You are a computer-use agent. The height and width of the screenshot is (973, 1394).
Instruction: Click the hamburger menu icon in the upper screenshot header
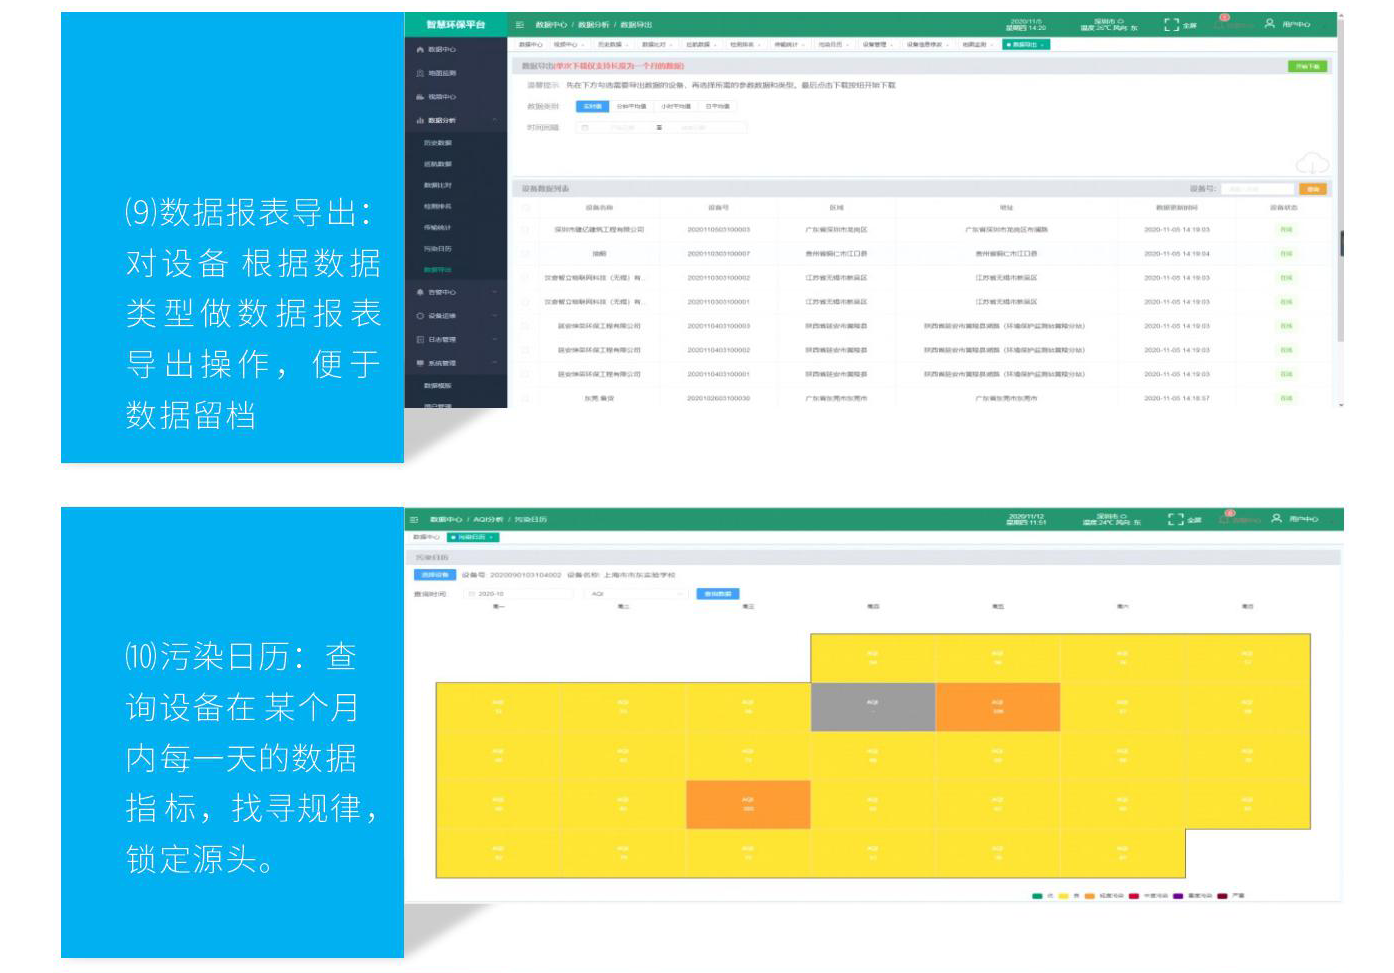click(520, 25)
